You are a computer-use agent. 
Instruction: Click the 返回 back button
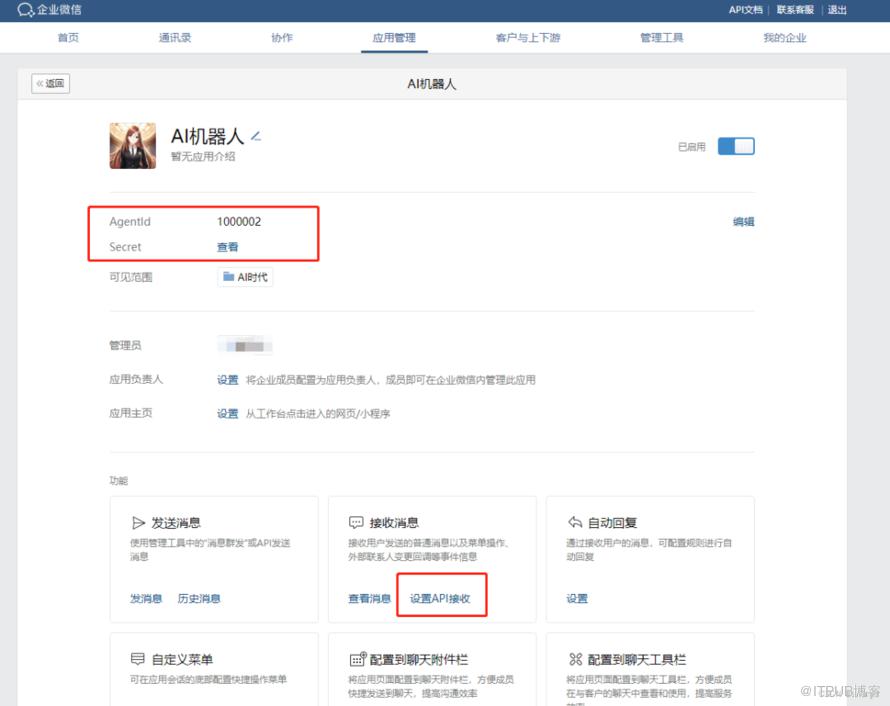(x=51, y=84)
